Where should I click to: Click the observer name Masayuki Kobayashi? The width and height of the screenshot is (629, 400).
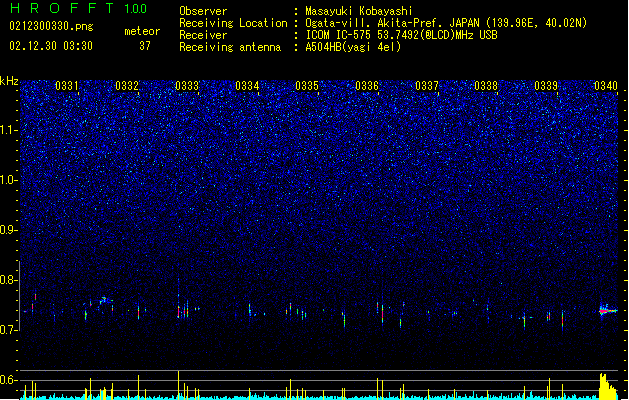point(359,11)
